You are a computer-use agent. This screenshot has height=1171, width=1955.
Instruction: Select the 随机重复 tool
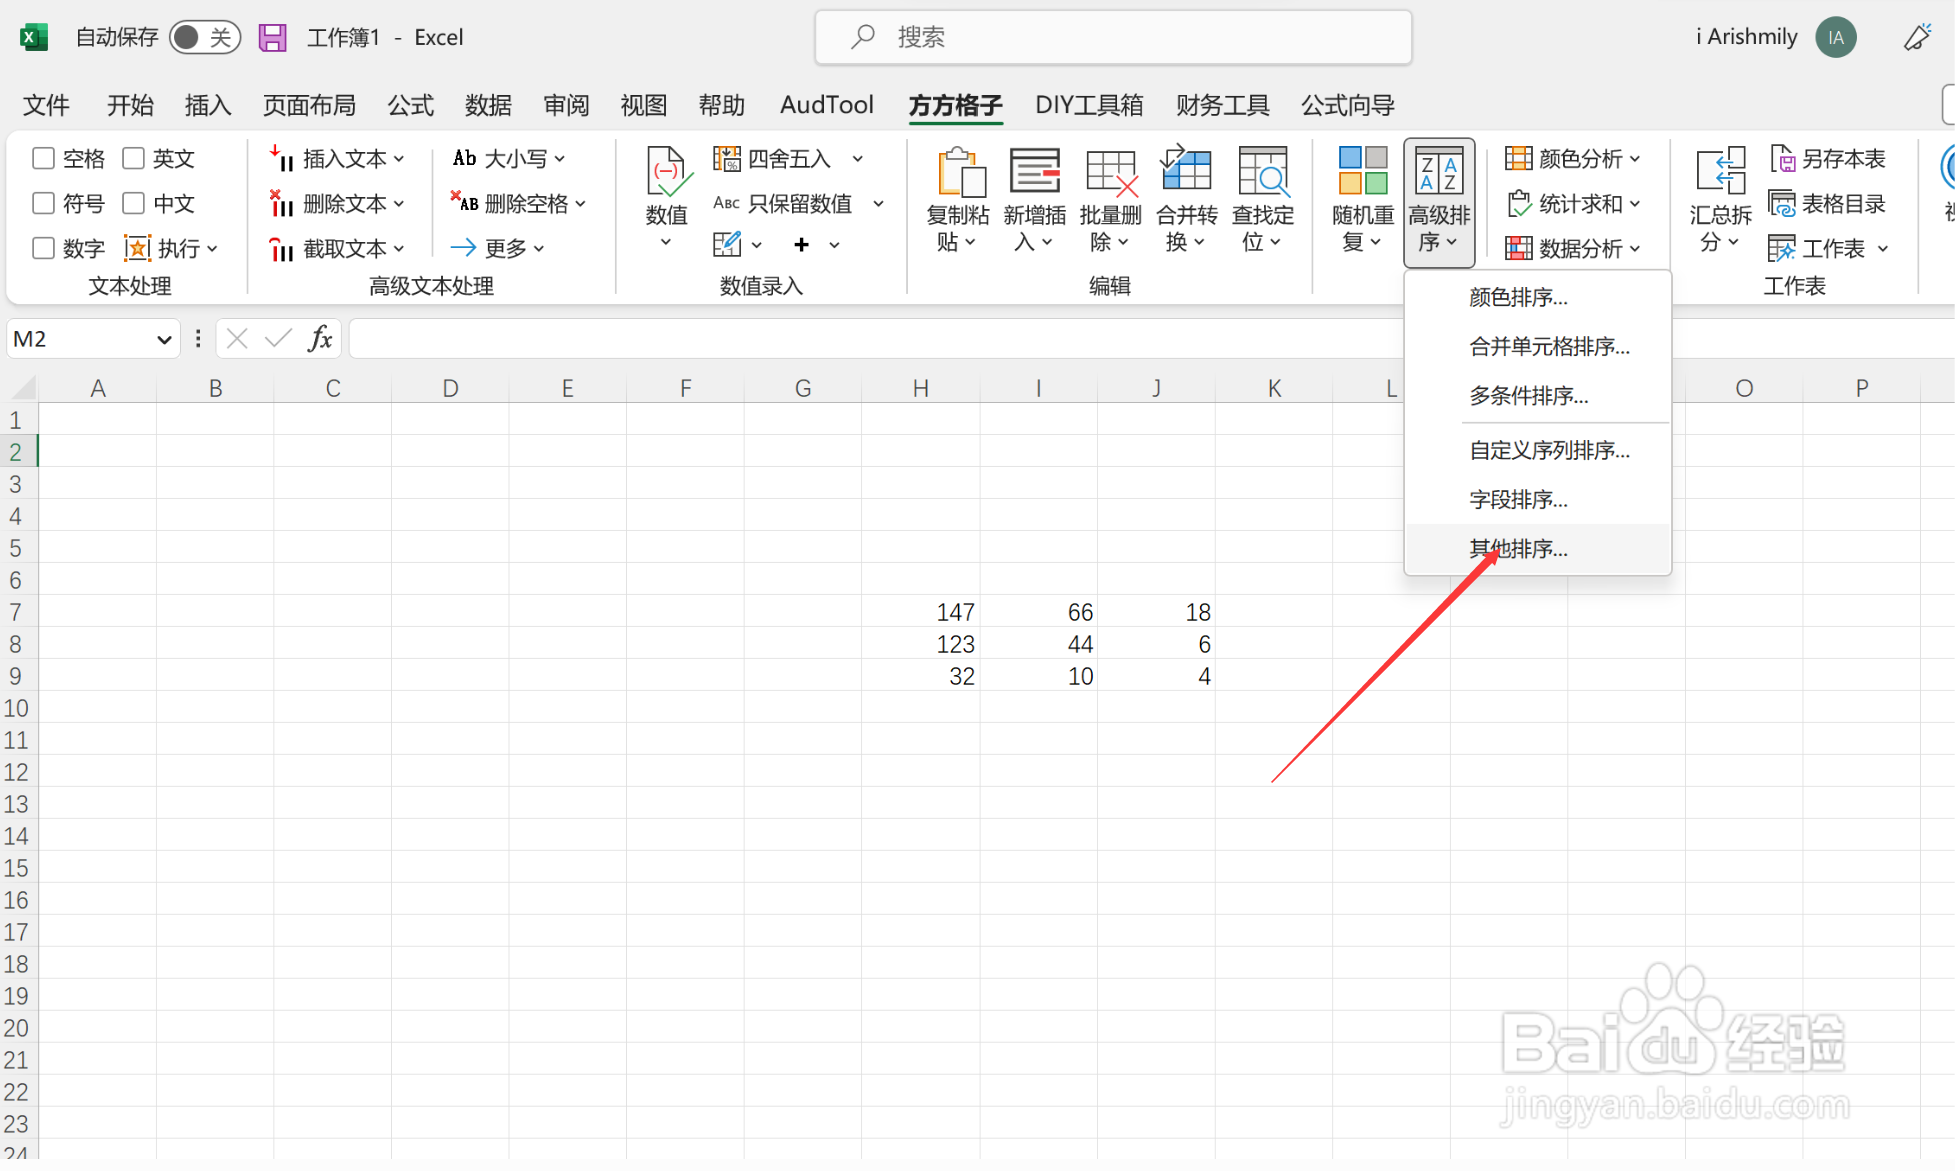click(x=1362, y=200)
